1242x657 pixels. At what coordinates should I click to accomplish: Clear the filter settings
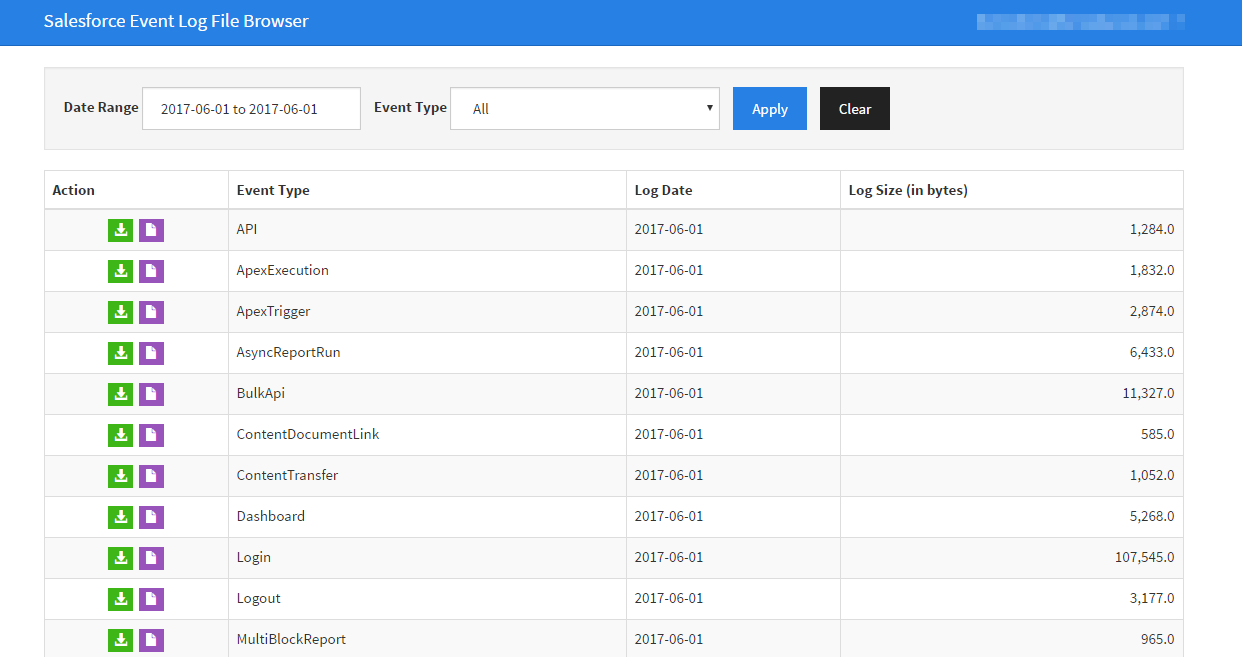[x=855, y=108]
